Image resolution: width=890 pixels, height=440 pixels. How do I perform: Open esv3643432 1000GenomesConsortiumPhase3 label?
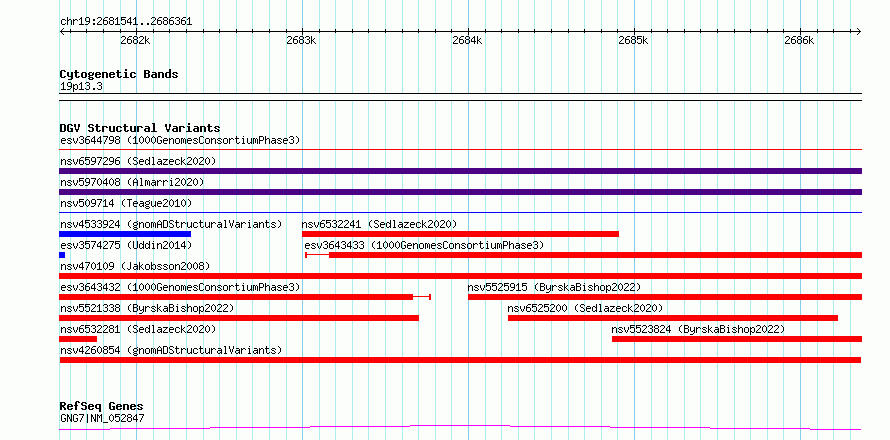pos(179,287)
